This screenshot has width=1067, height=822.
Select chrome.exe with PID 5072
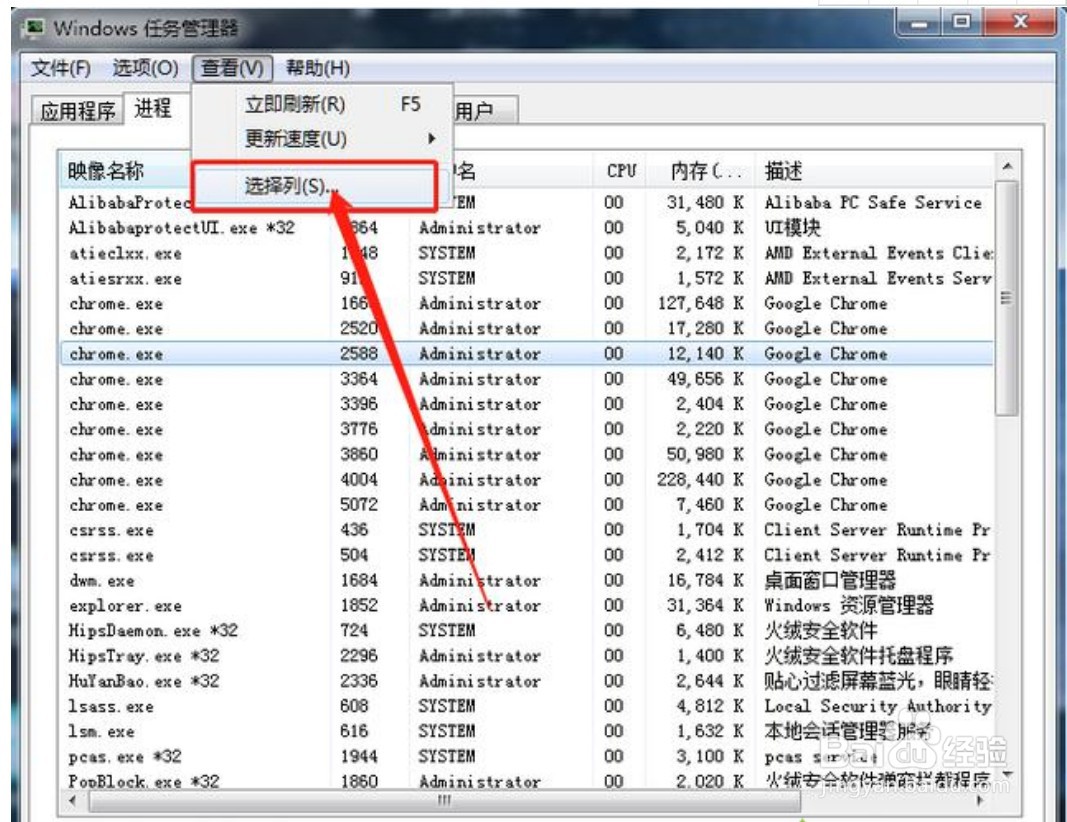[x=527, y=505]
